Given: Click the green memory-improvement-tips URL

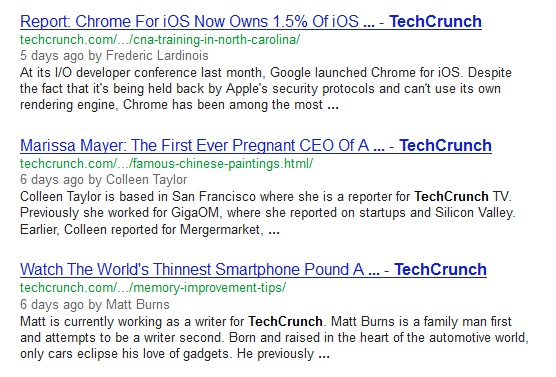Looking at the screenshot, I should click(x=153, y=287).
